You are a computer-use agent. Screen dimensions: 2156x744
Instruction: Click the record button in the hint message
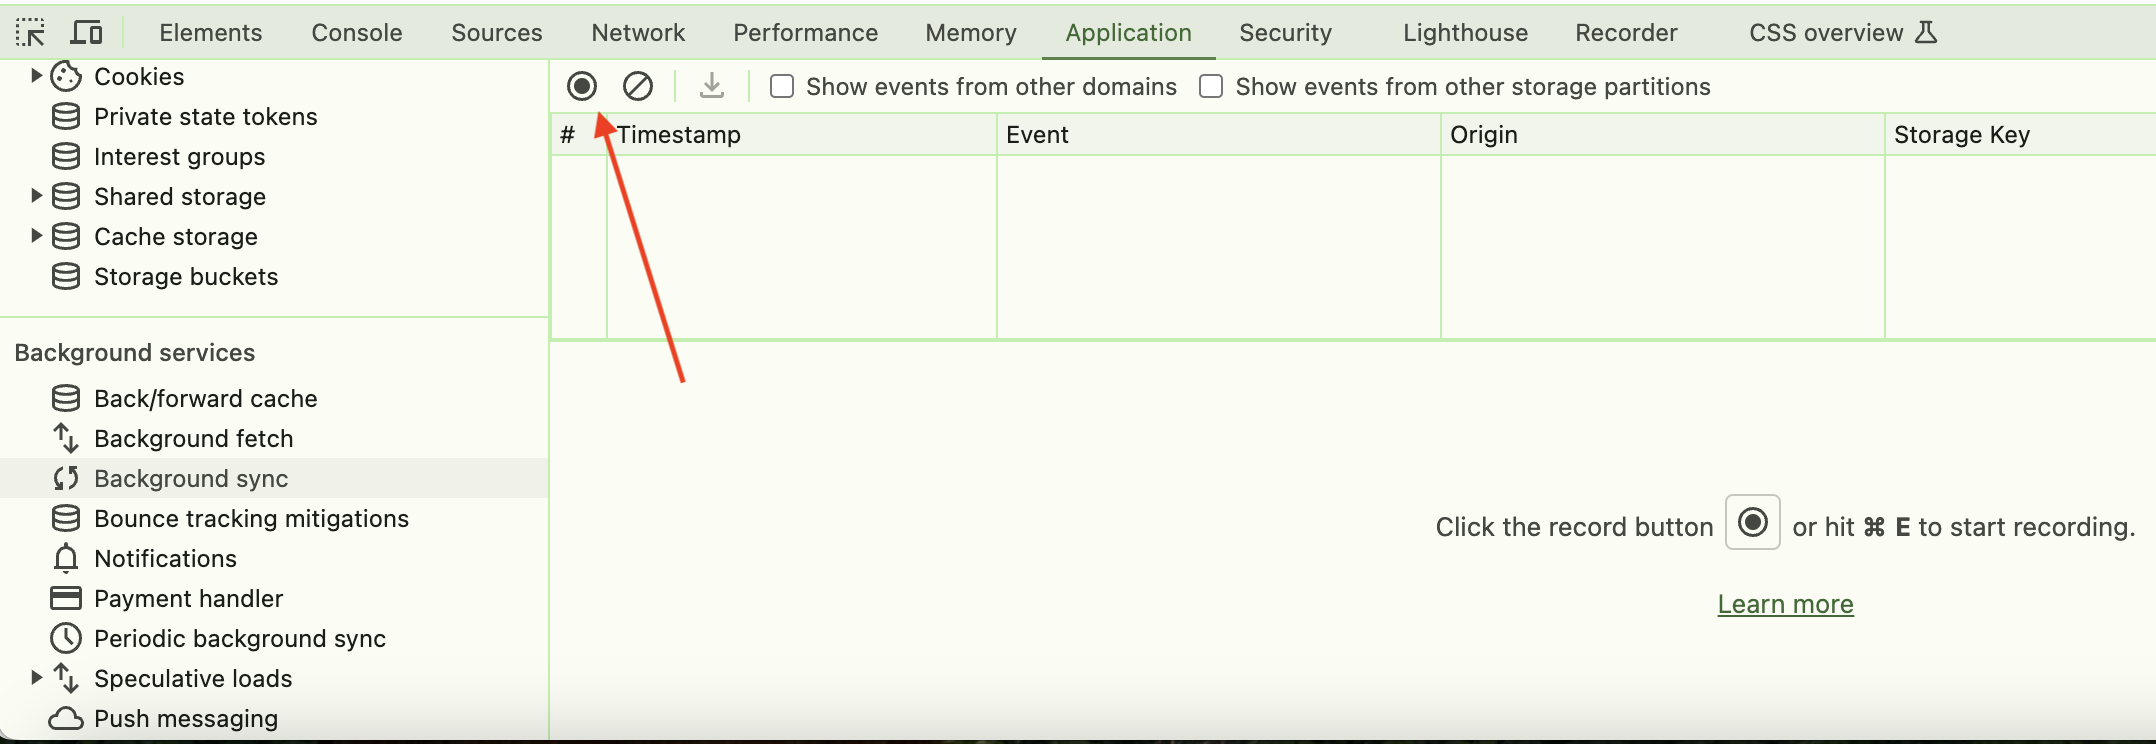(x=1753, y=522)
